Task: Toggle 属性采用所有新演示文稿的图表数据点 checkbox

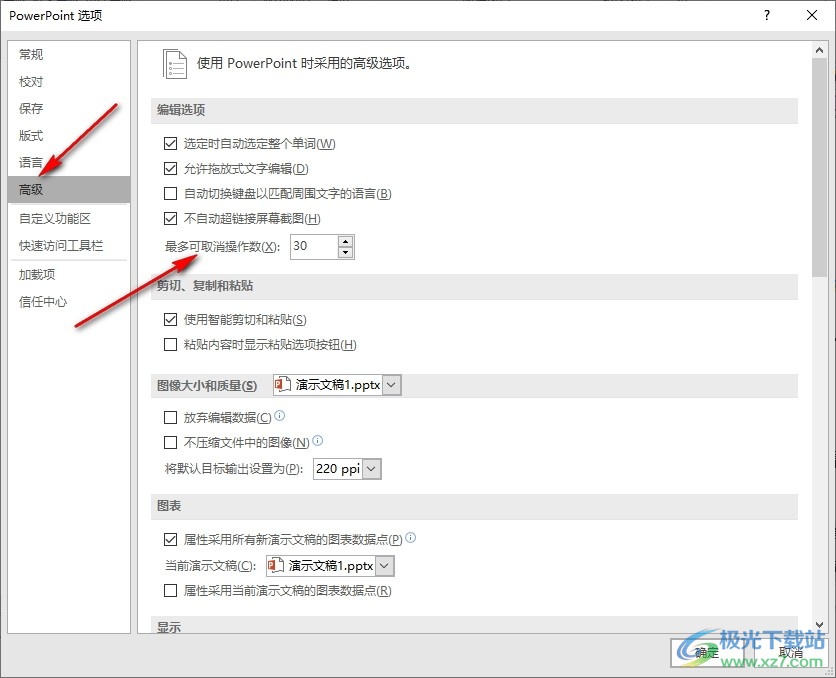Action: point(171,539)
